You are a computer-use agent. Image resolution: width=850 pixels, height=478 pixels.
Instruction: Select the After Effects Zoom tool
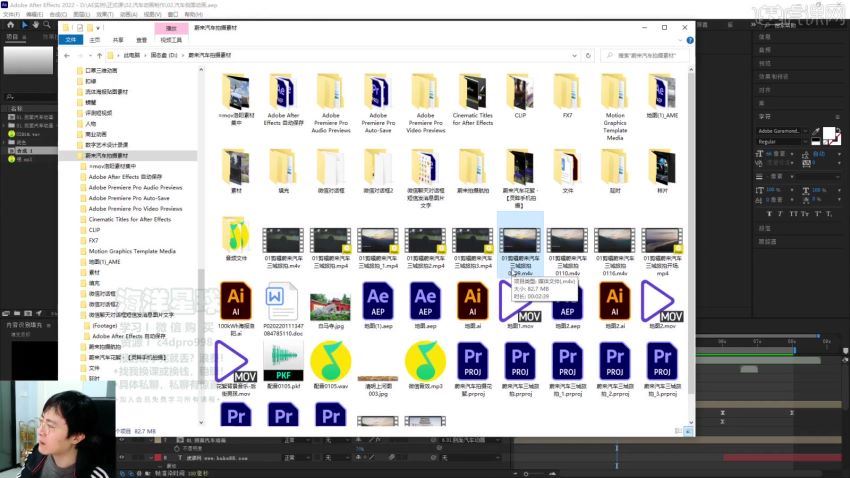pyautogui.click(x=47, y=25)
